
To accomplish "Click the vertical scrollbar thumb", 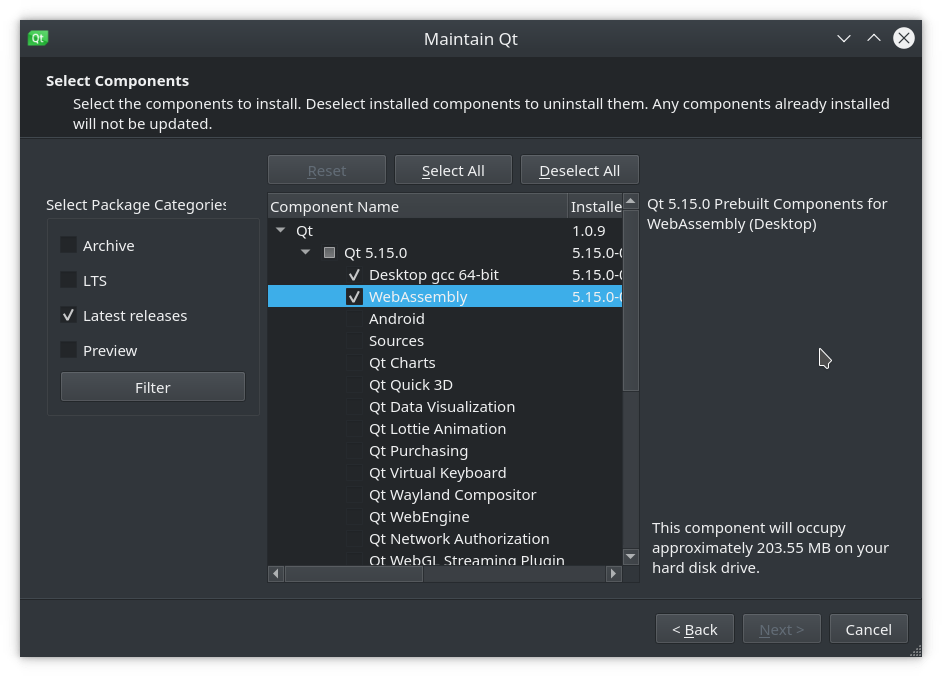I will click(x=630, y=300).
